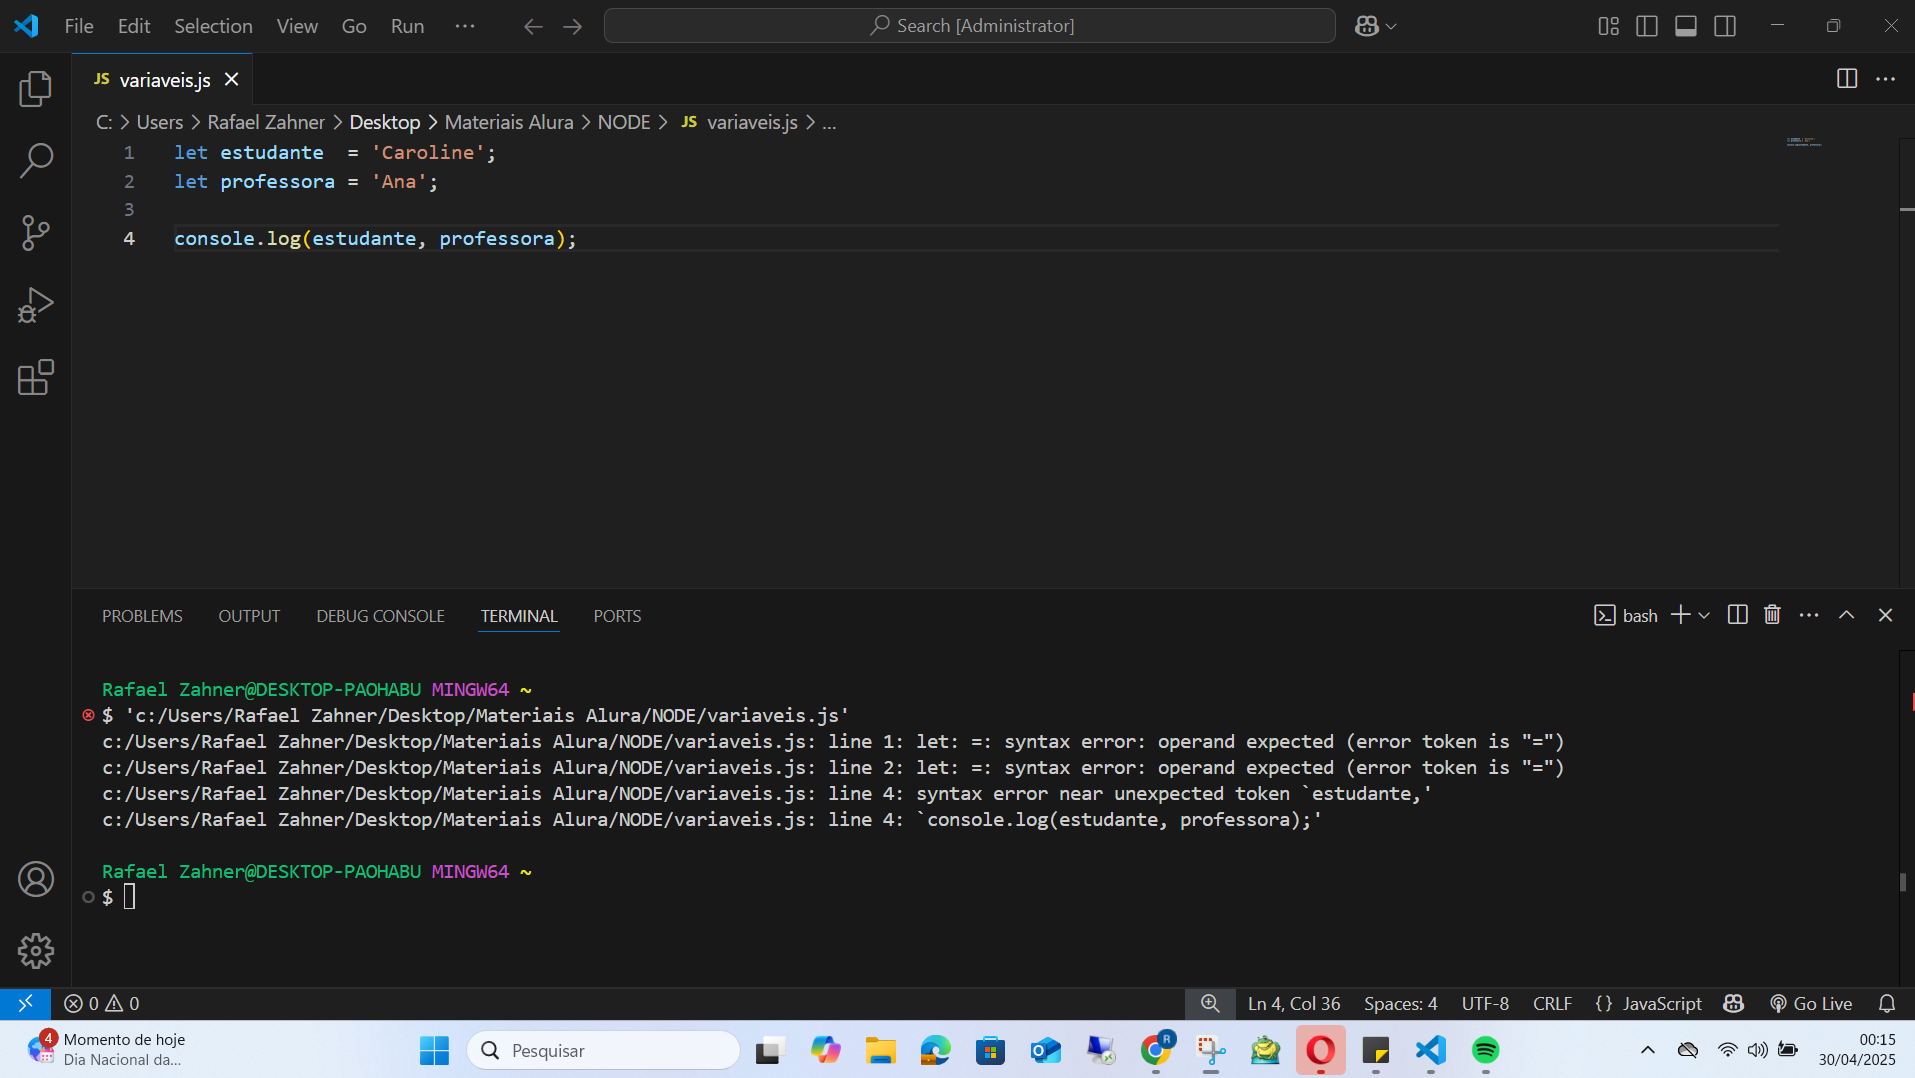Switch to the PROBLEMS panel tab
Screen dimensions: 1915x1078
[x=142, y=616]
